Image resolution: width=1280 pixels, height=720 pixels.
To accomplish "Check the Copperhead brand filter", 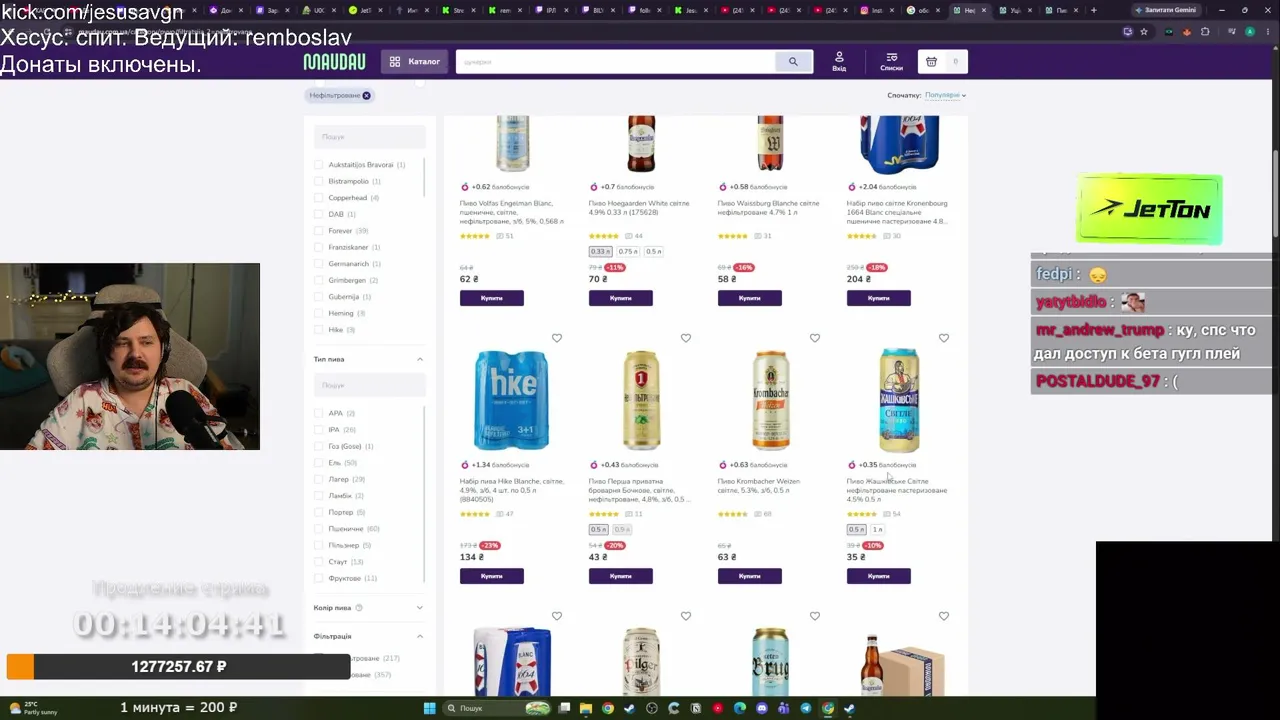I will click(319, 198).
